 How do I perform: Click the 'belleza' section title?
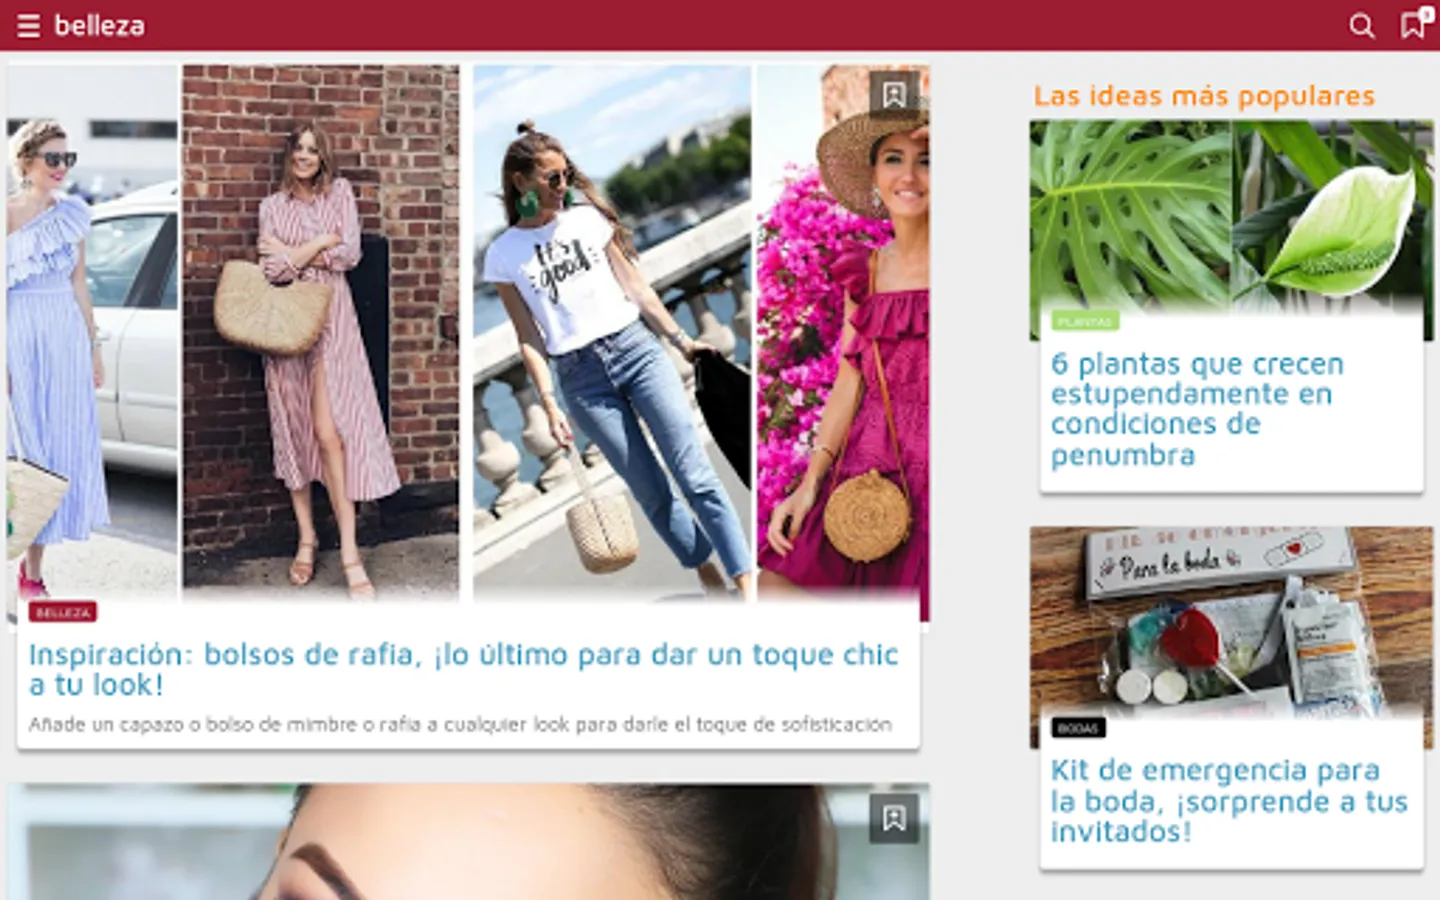click(x=99, y=25)
